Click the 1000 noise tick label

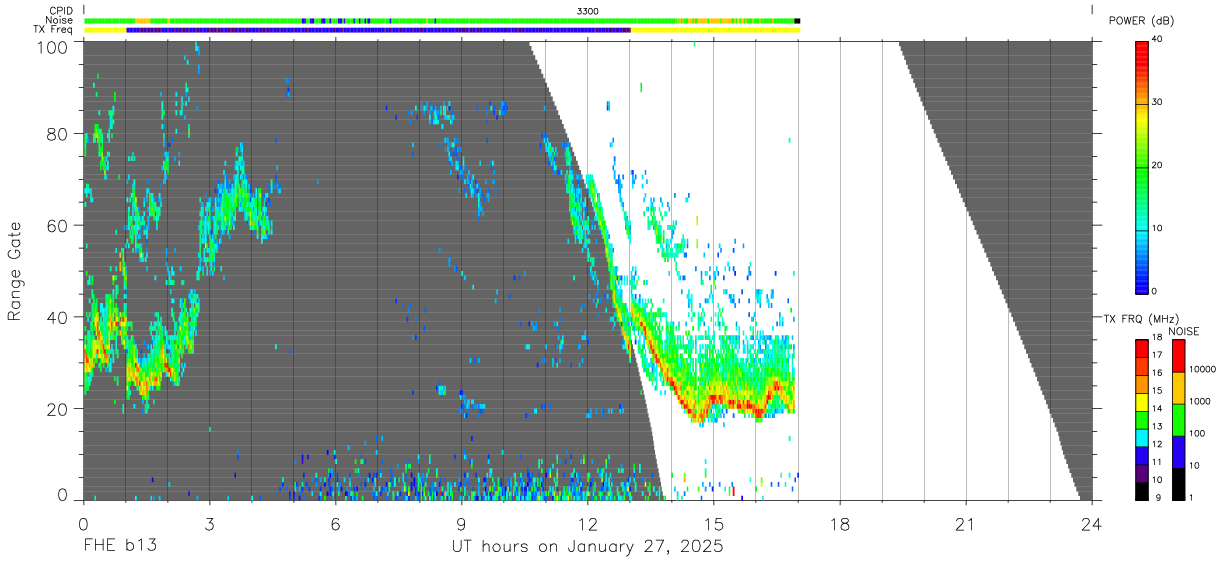point(1198,401)
